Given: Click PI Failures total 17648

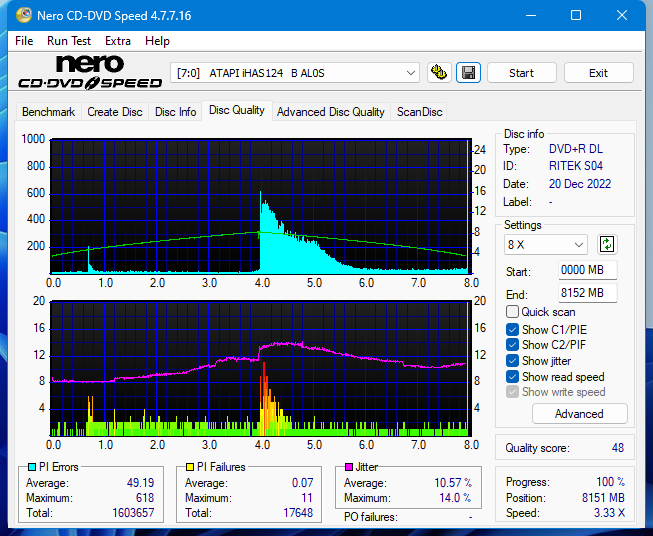Looking at the screenshot, I should click(x=298, y=513).
